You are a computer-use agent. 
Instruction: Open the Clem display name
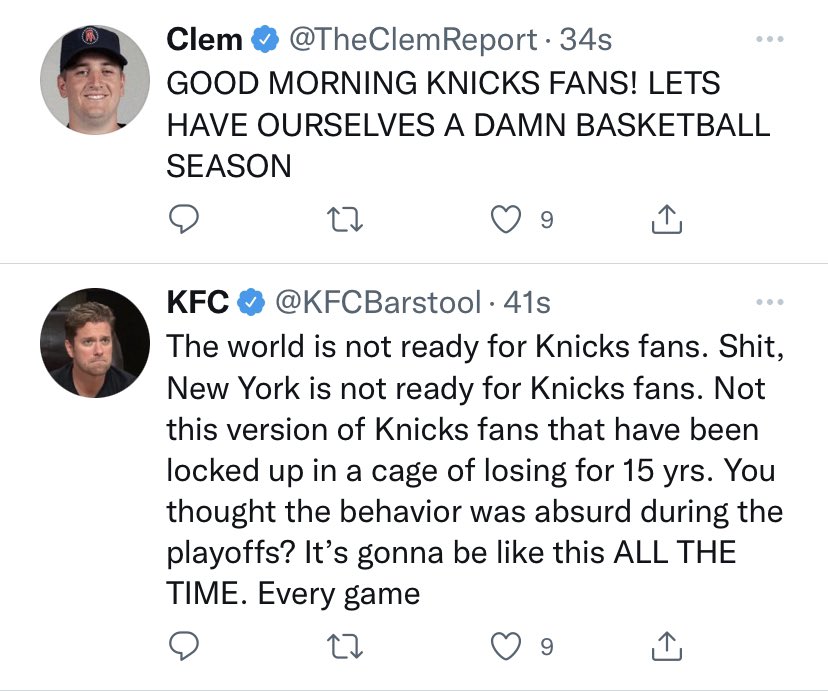point(204,40)
